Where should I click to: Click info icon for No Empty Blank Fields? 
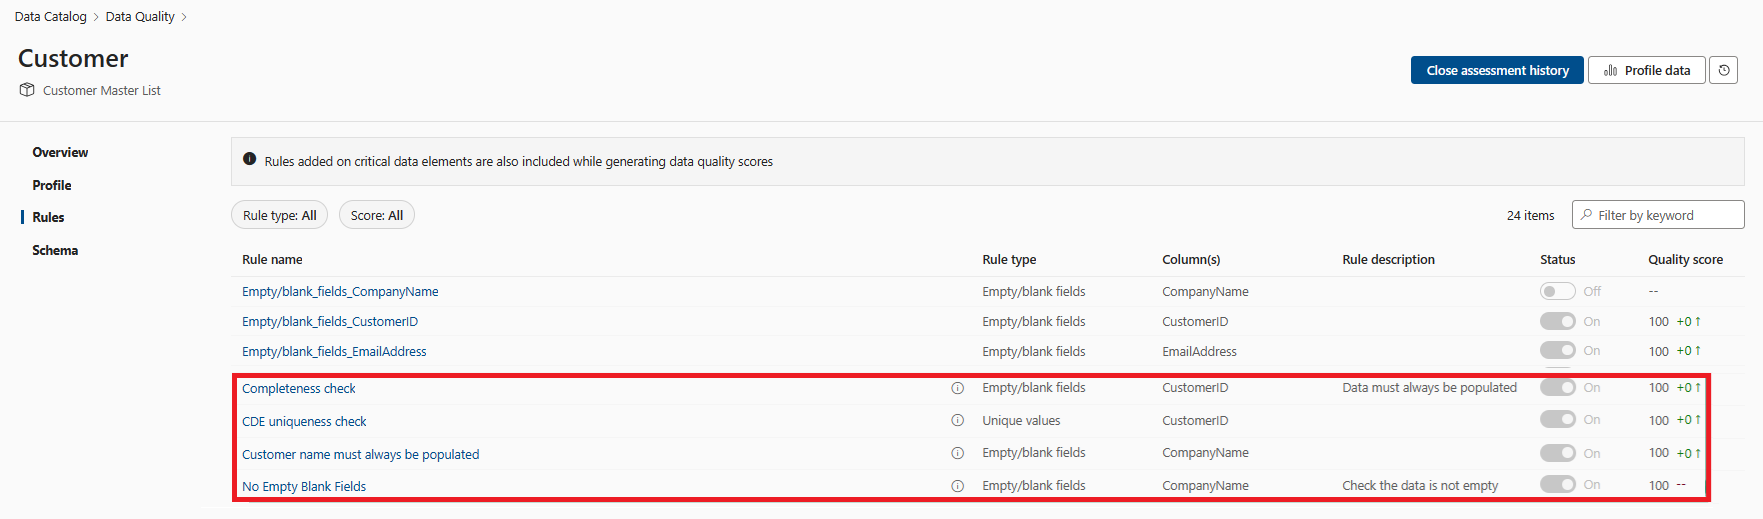(957, 486)
